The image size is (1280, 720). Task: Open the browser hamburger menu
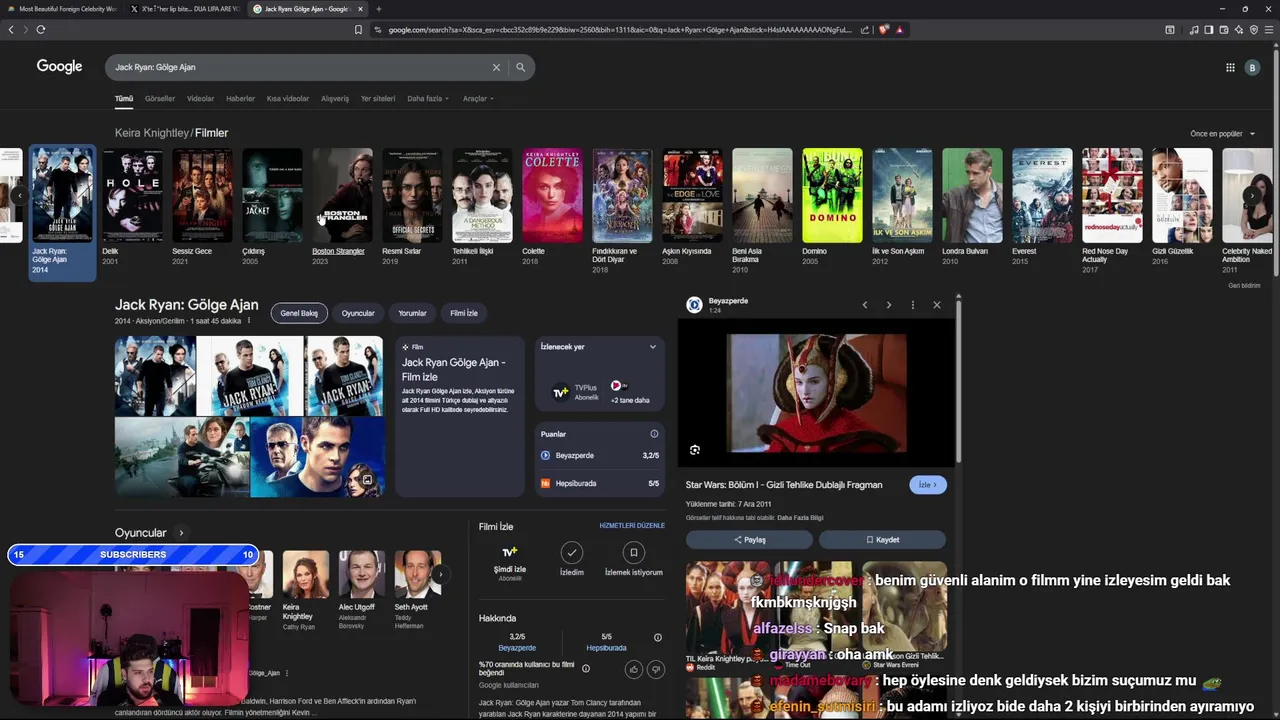1269,30
